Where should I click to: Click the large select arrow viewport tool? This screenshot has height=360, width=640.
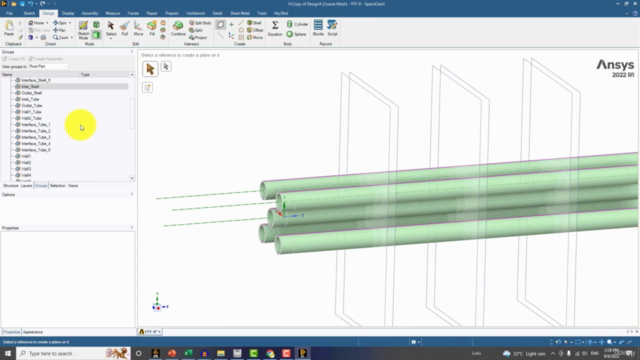(150, 69)
